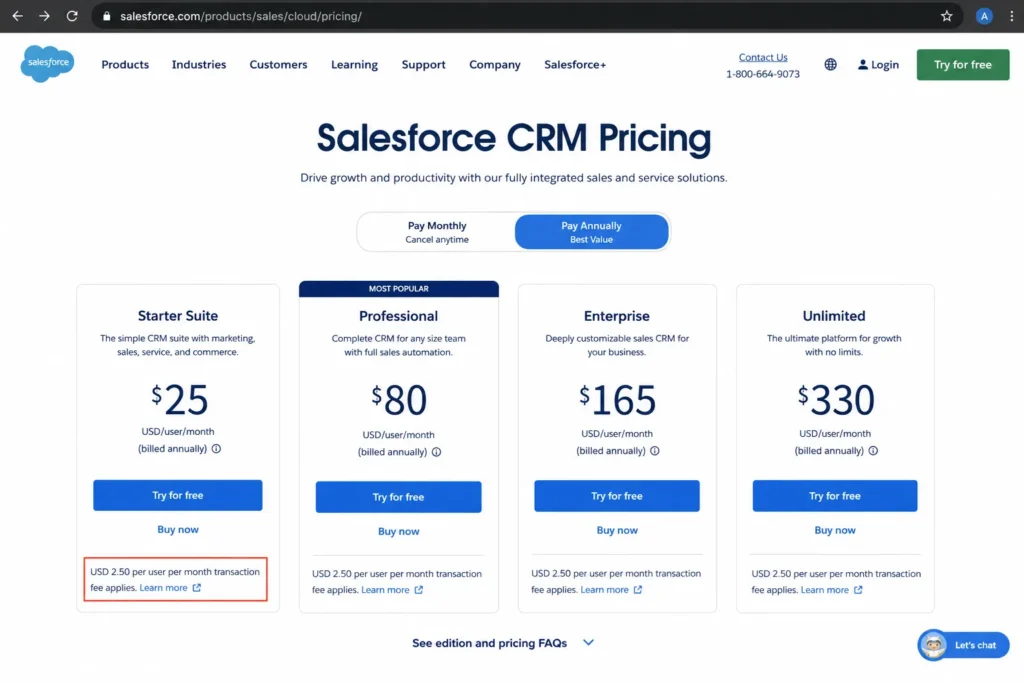Image resolution: width=1024 pixels, height=683 pixels.
Task: Open the Customers menu
Action: [278, 65]
